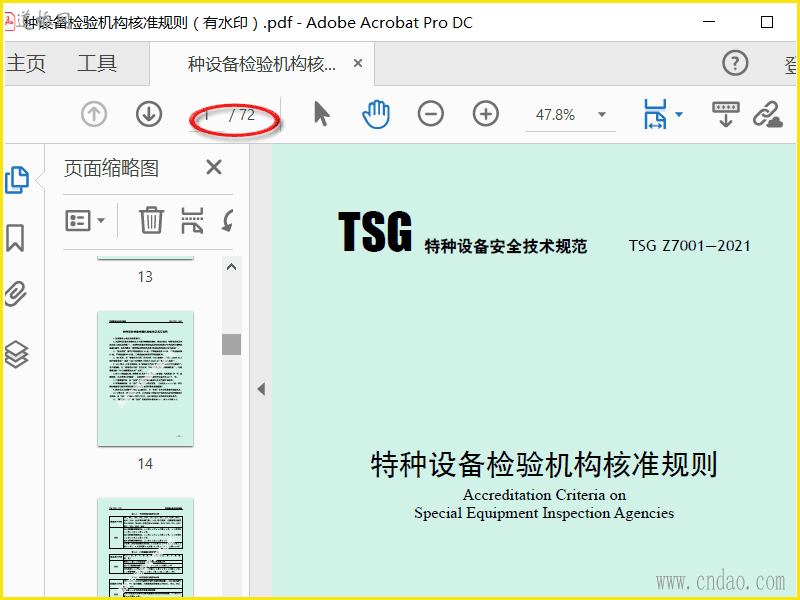This screenshot has height=600, width=800.
Task: Open the attachments paperclip icon
Action: coord(16,294)
